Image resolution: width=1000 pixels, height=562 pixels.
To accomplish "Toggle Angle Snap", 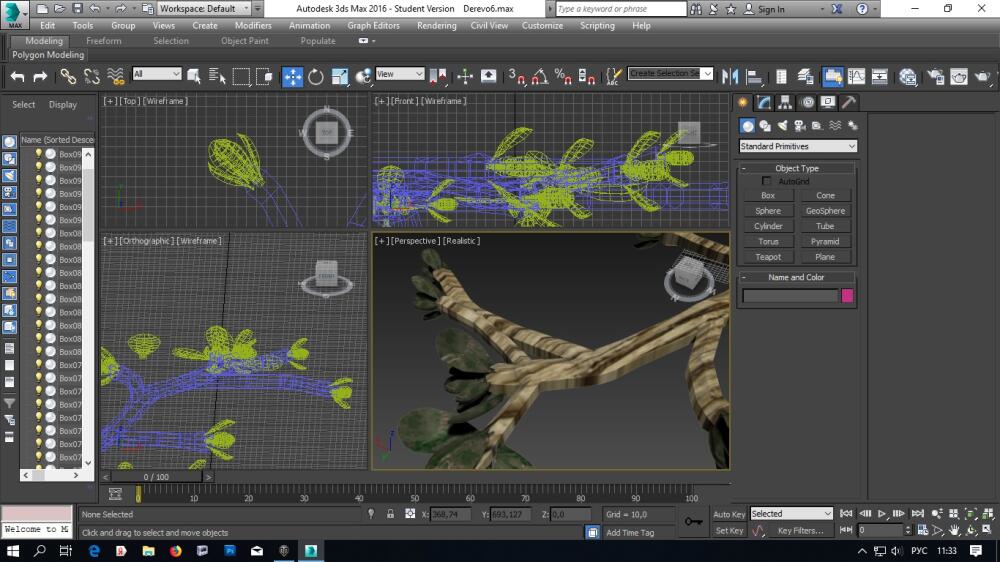I will tap(540, 77).
